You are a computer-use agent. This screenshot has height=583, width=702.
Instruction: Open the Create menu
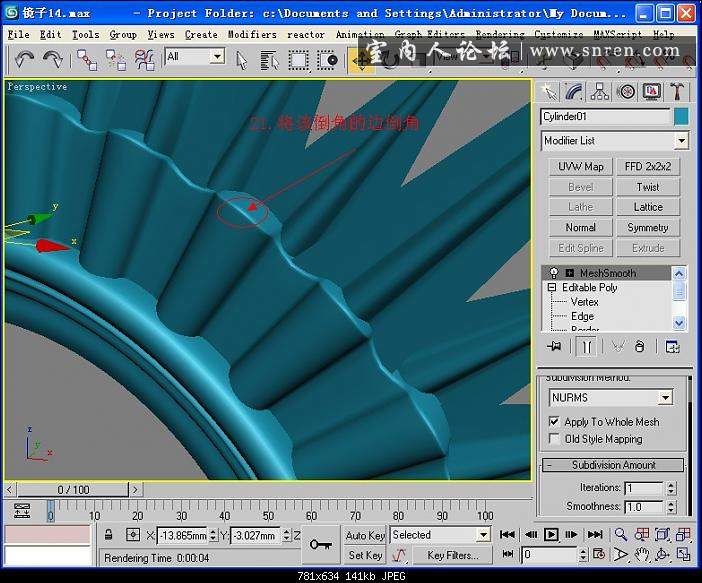201,34
